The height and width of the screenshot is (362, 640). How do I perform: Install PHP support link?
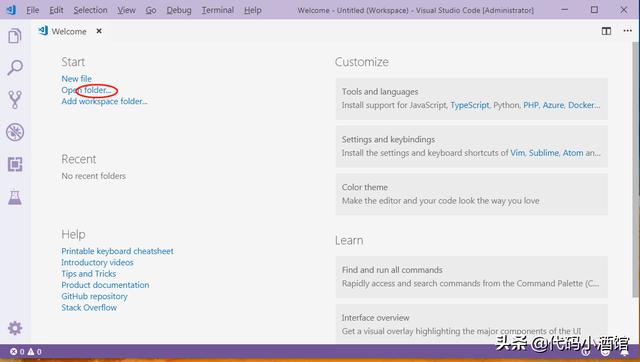pos(531,105)
